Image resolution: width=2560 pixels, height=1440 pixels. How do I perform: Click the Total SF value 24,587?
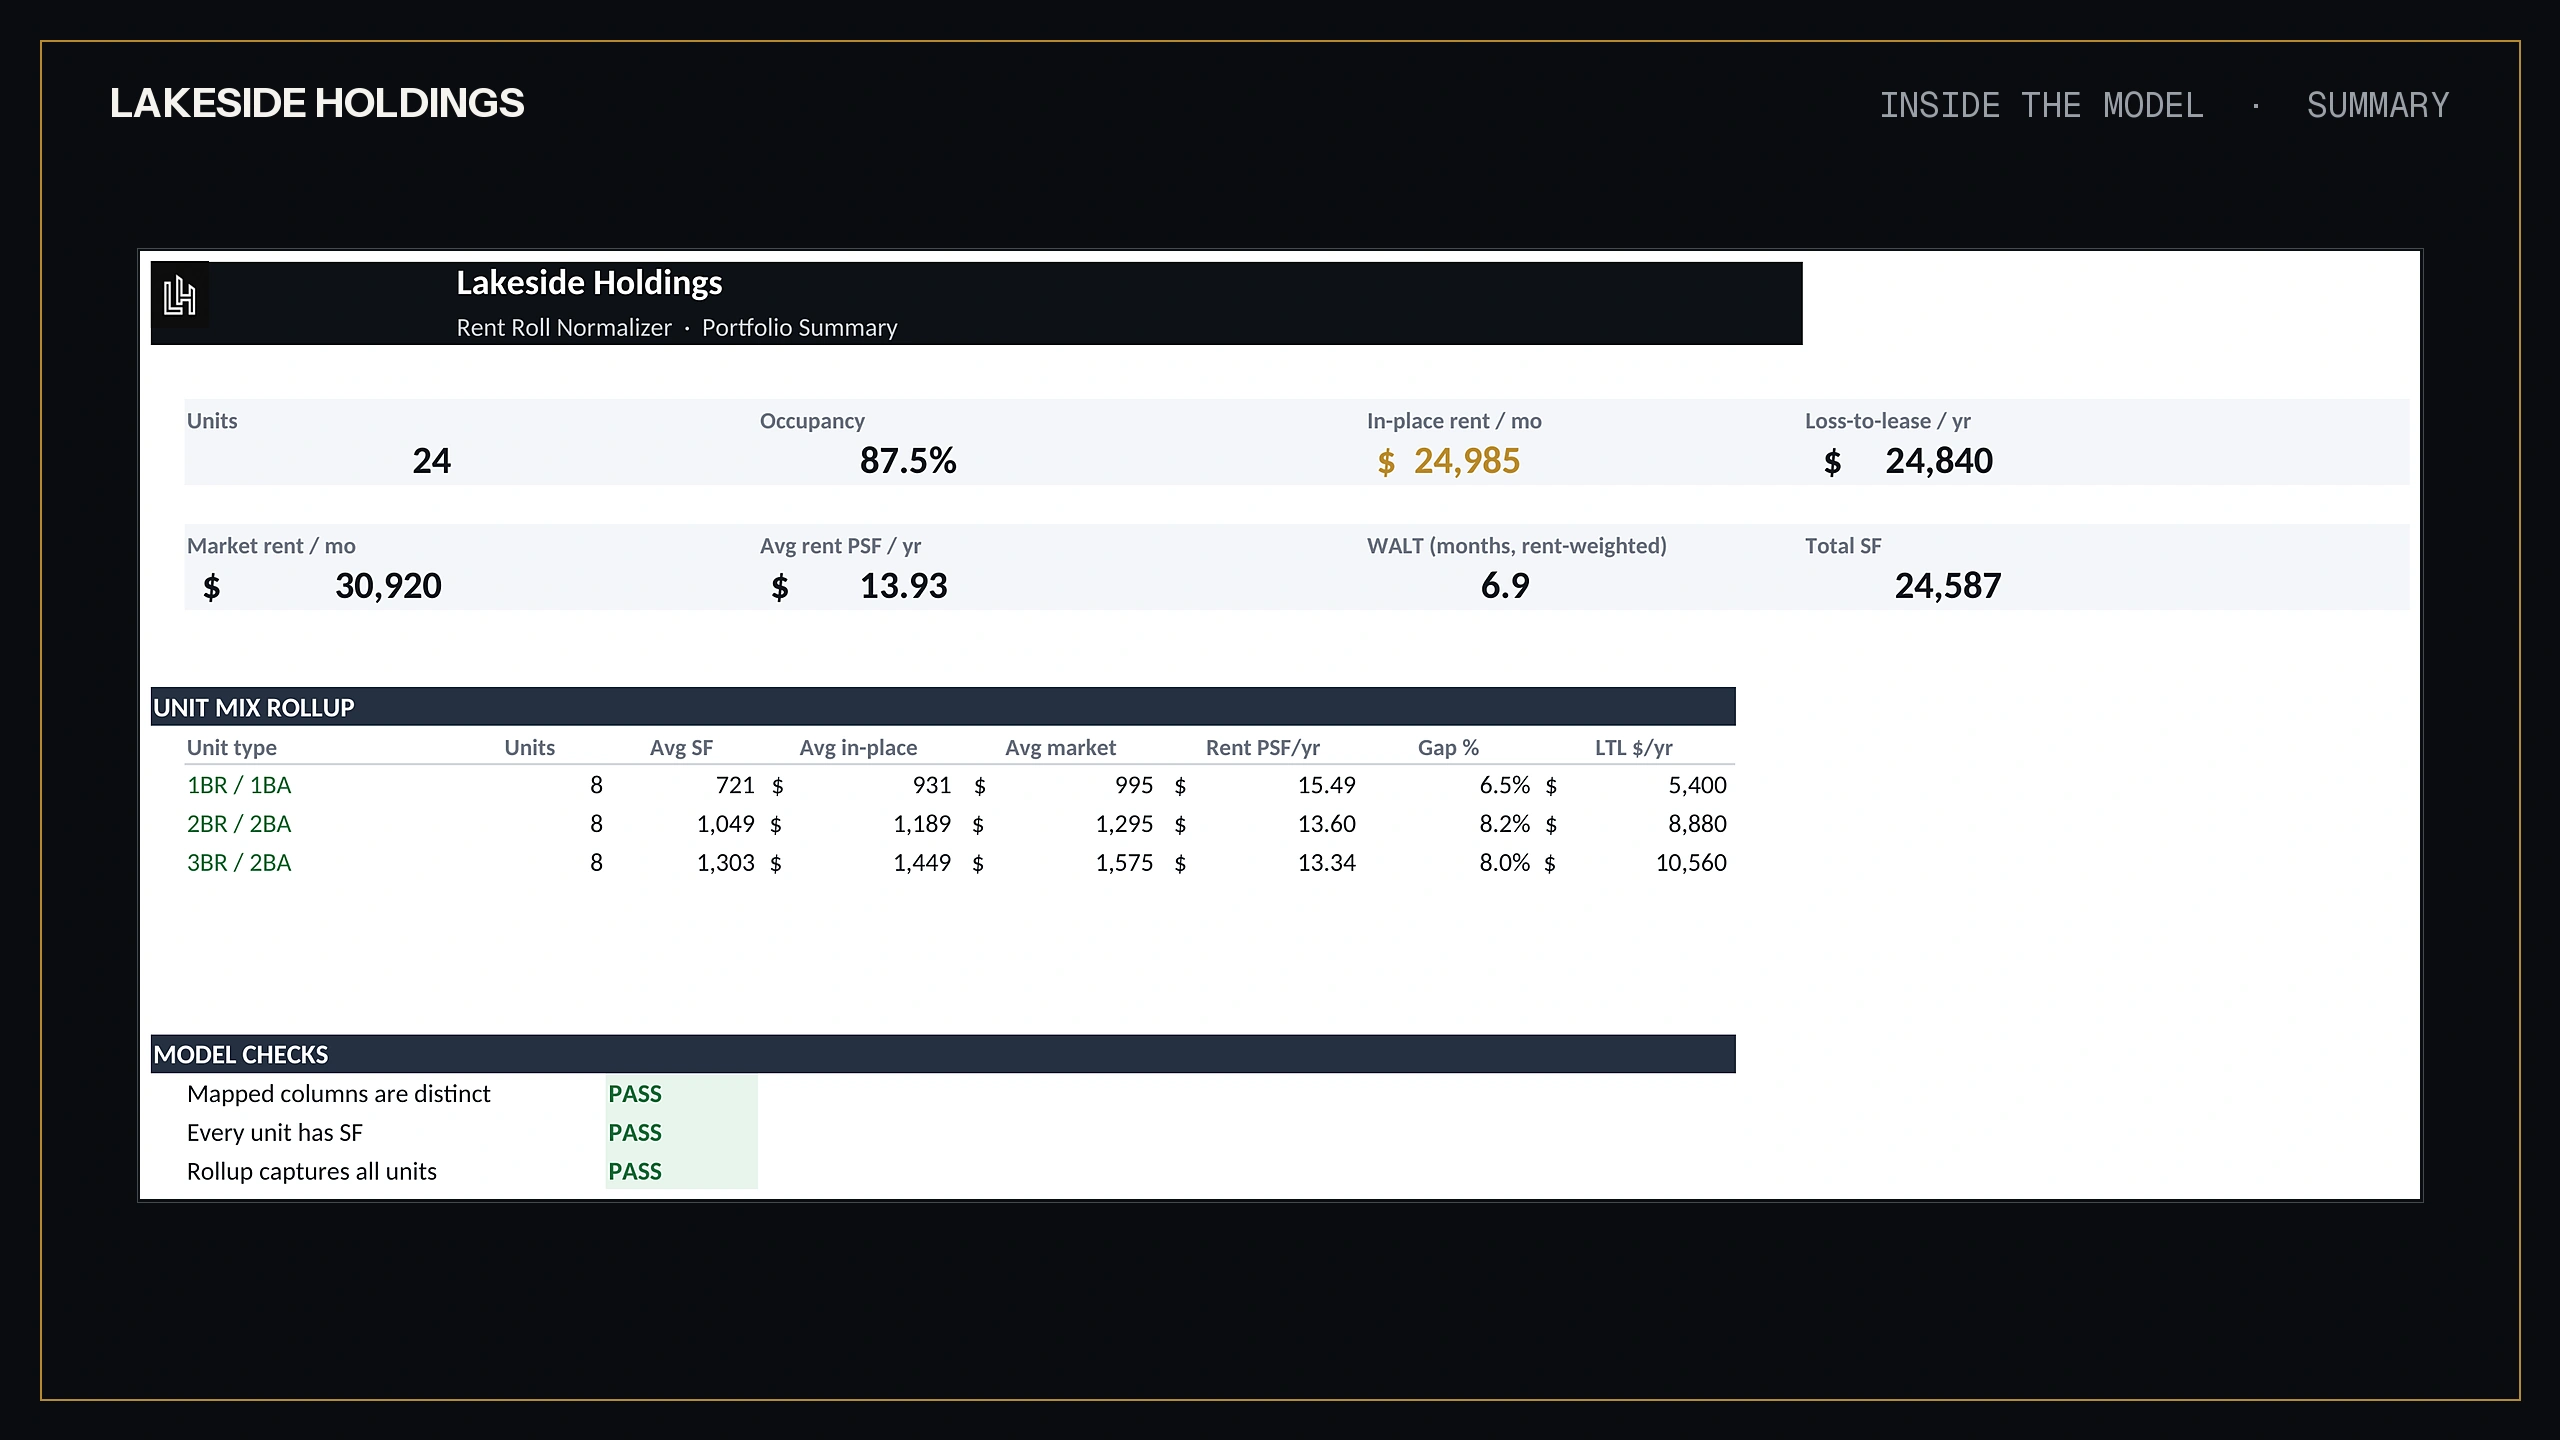(x=1948, y=586)
